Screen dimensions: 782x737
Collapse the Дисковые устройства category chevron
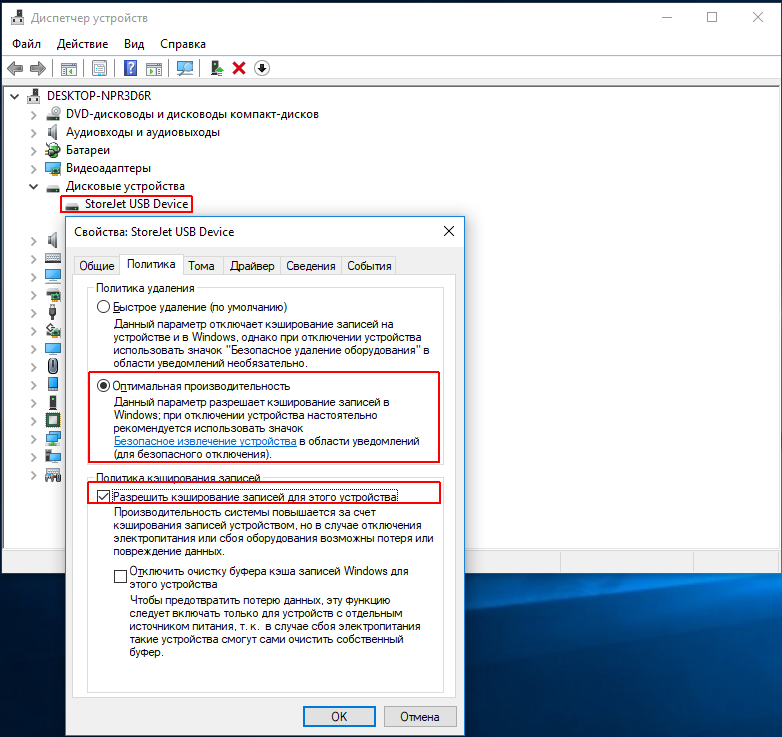click(33, 186)
